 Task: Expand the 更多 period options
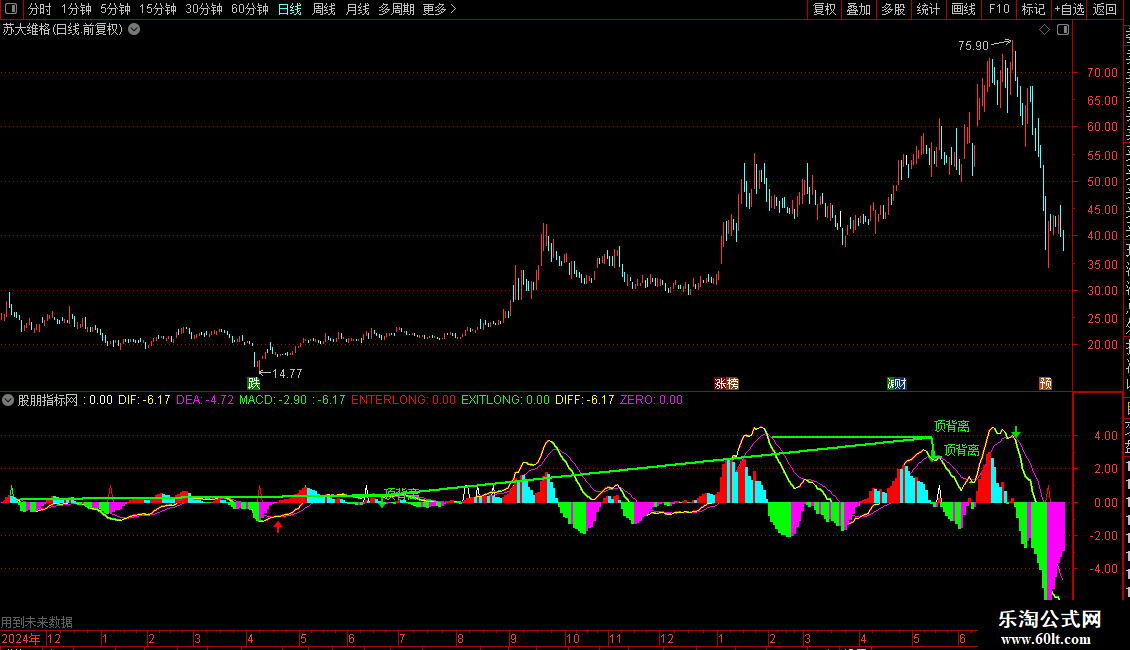pos(440,9)
